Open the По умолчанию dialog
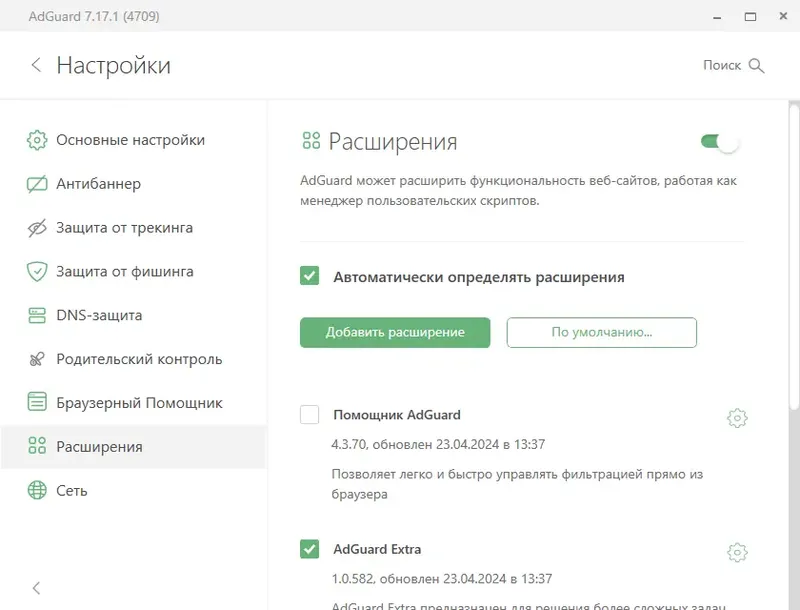The width and height of the screenshot is (800, 610). (x=602, y=332)
